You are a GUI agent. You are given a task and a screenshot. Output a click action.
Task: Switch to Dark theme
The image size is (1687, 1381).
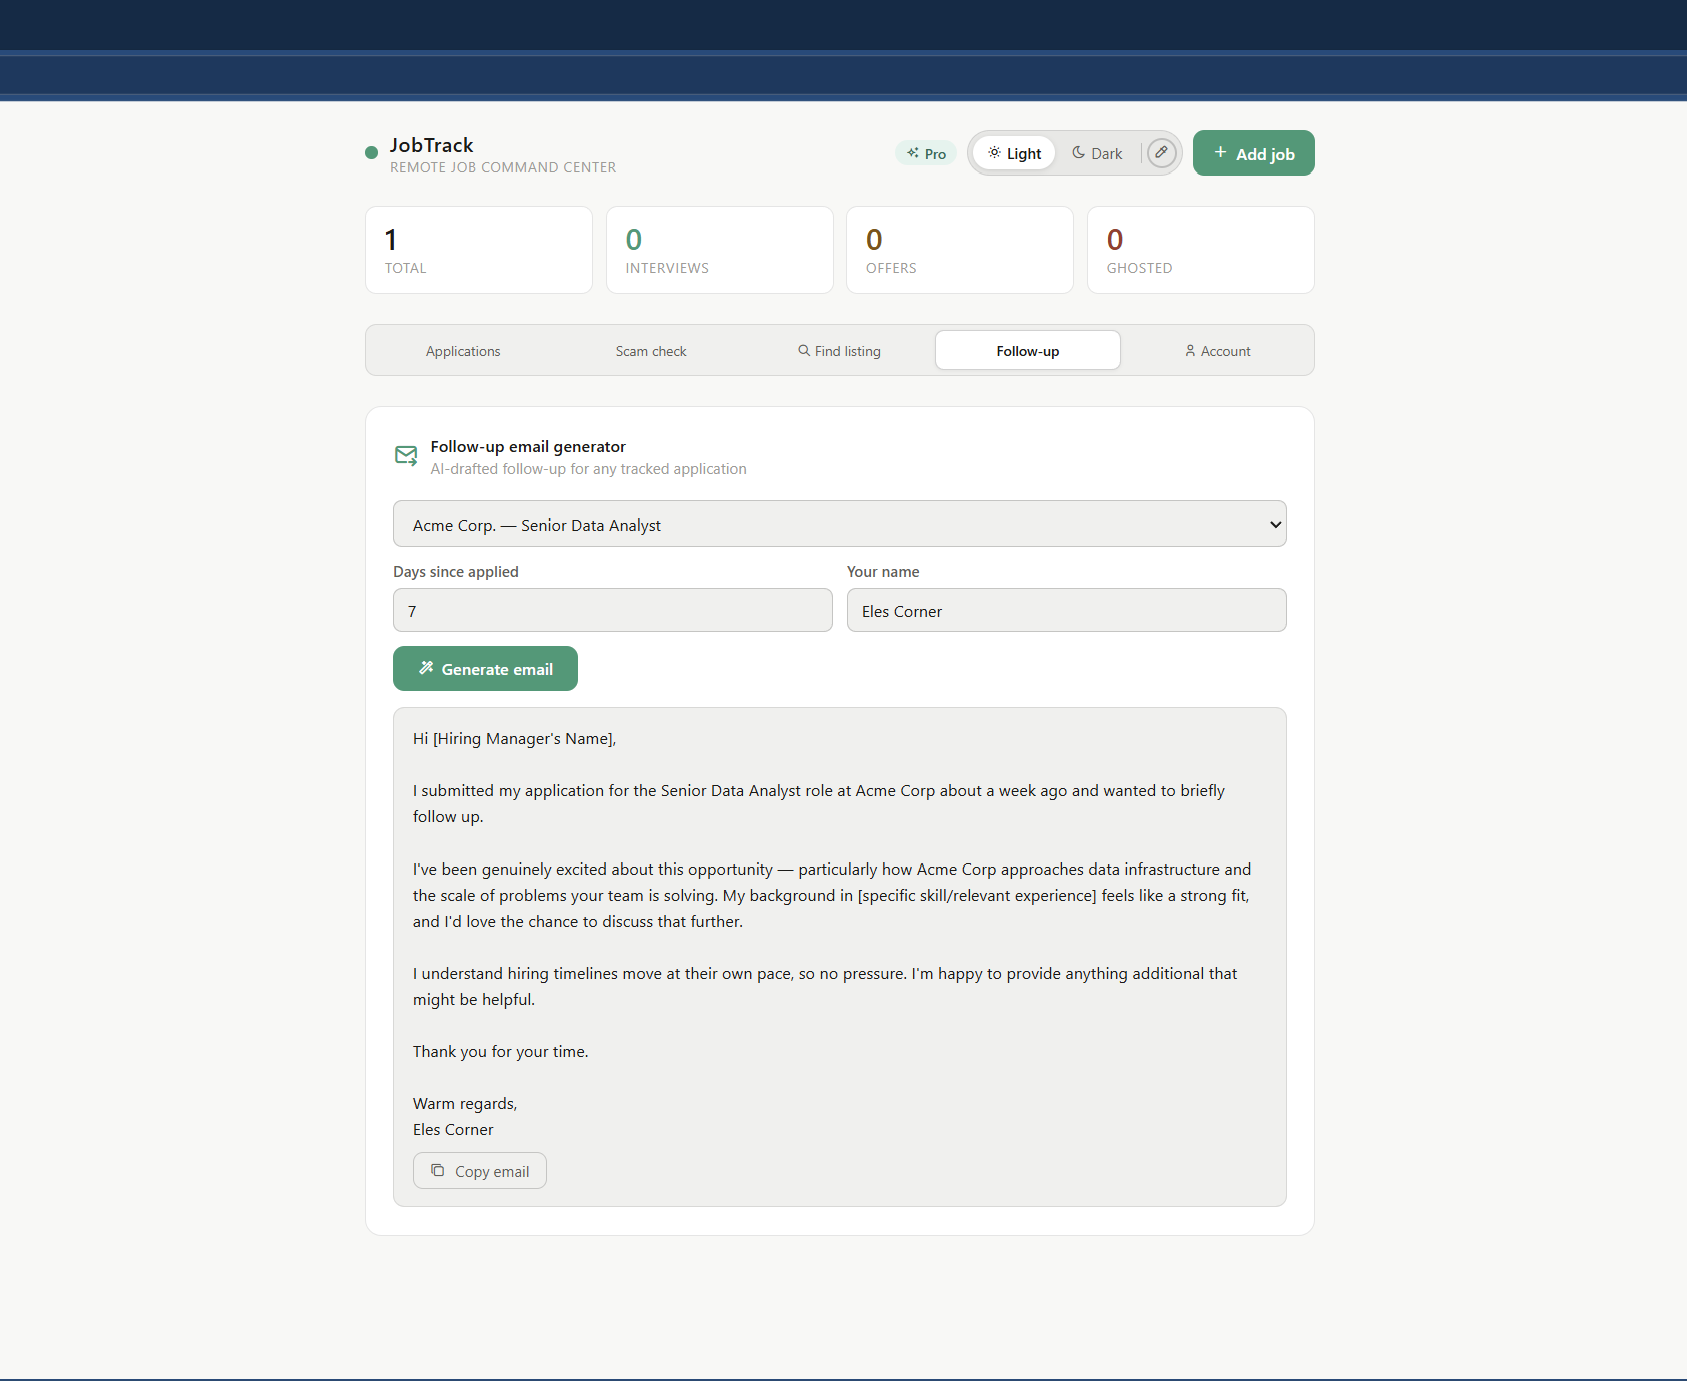(x=1097, y=153)
